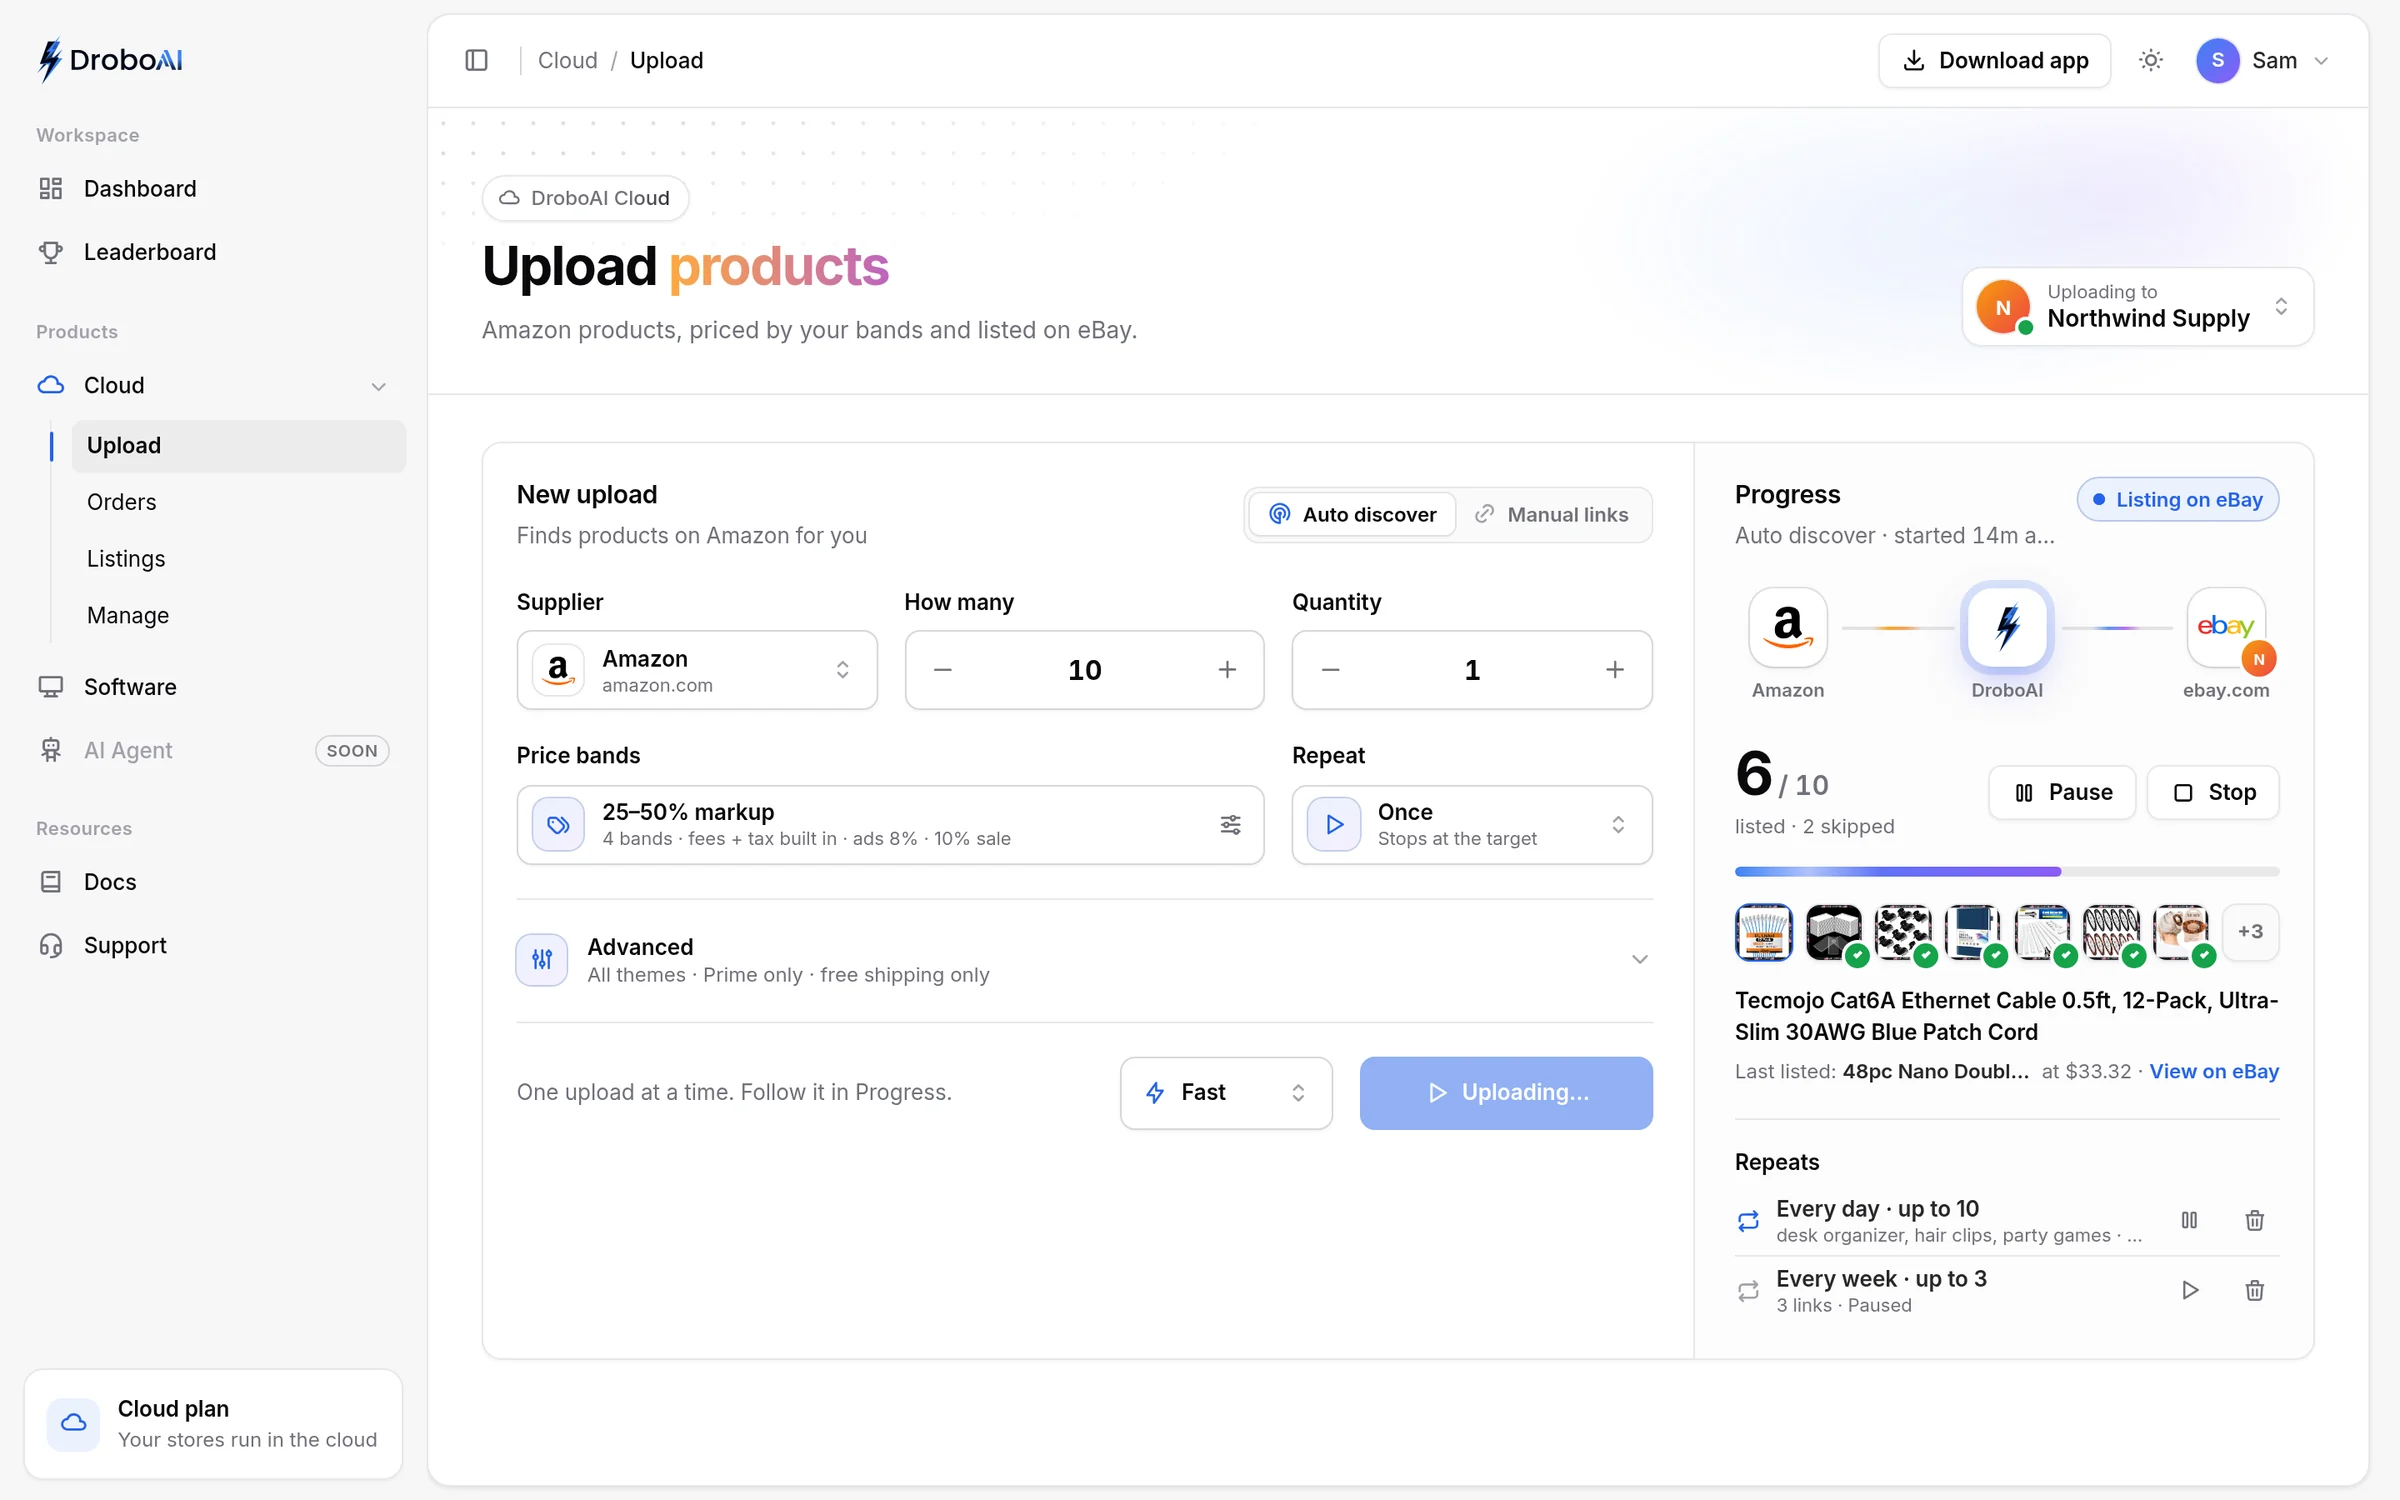Open the Advanced filter settings icon

(542, 959)
